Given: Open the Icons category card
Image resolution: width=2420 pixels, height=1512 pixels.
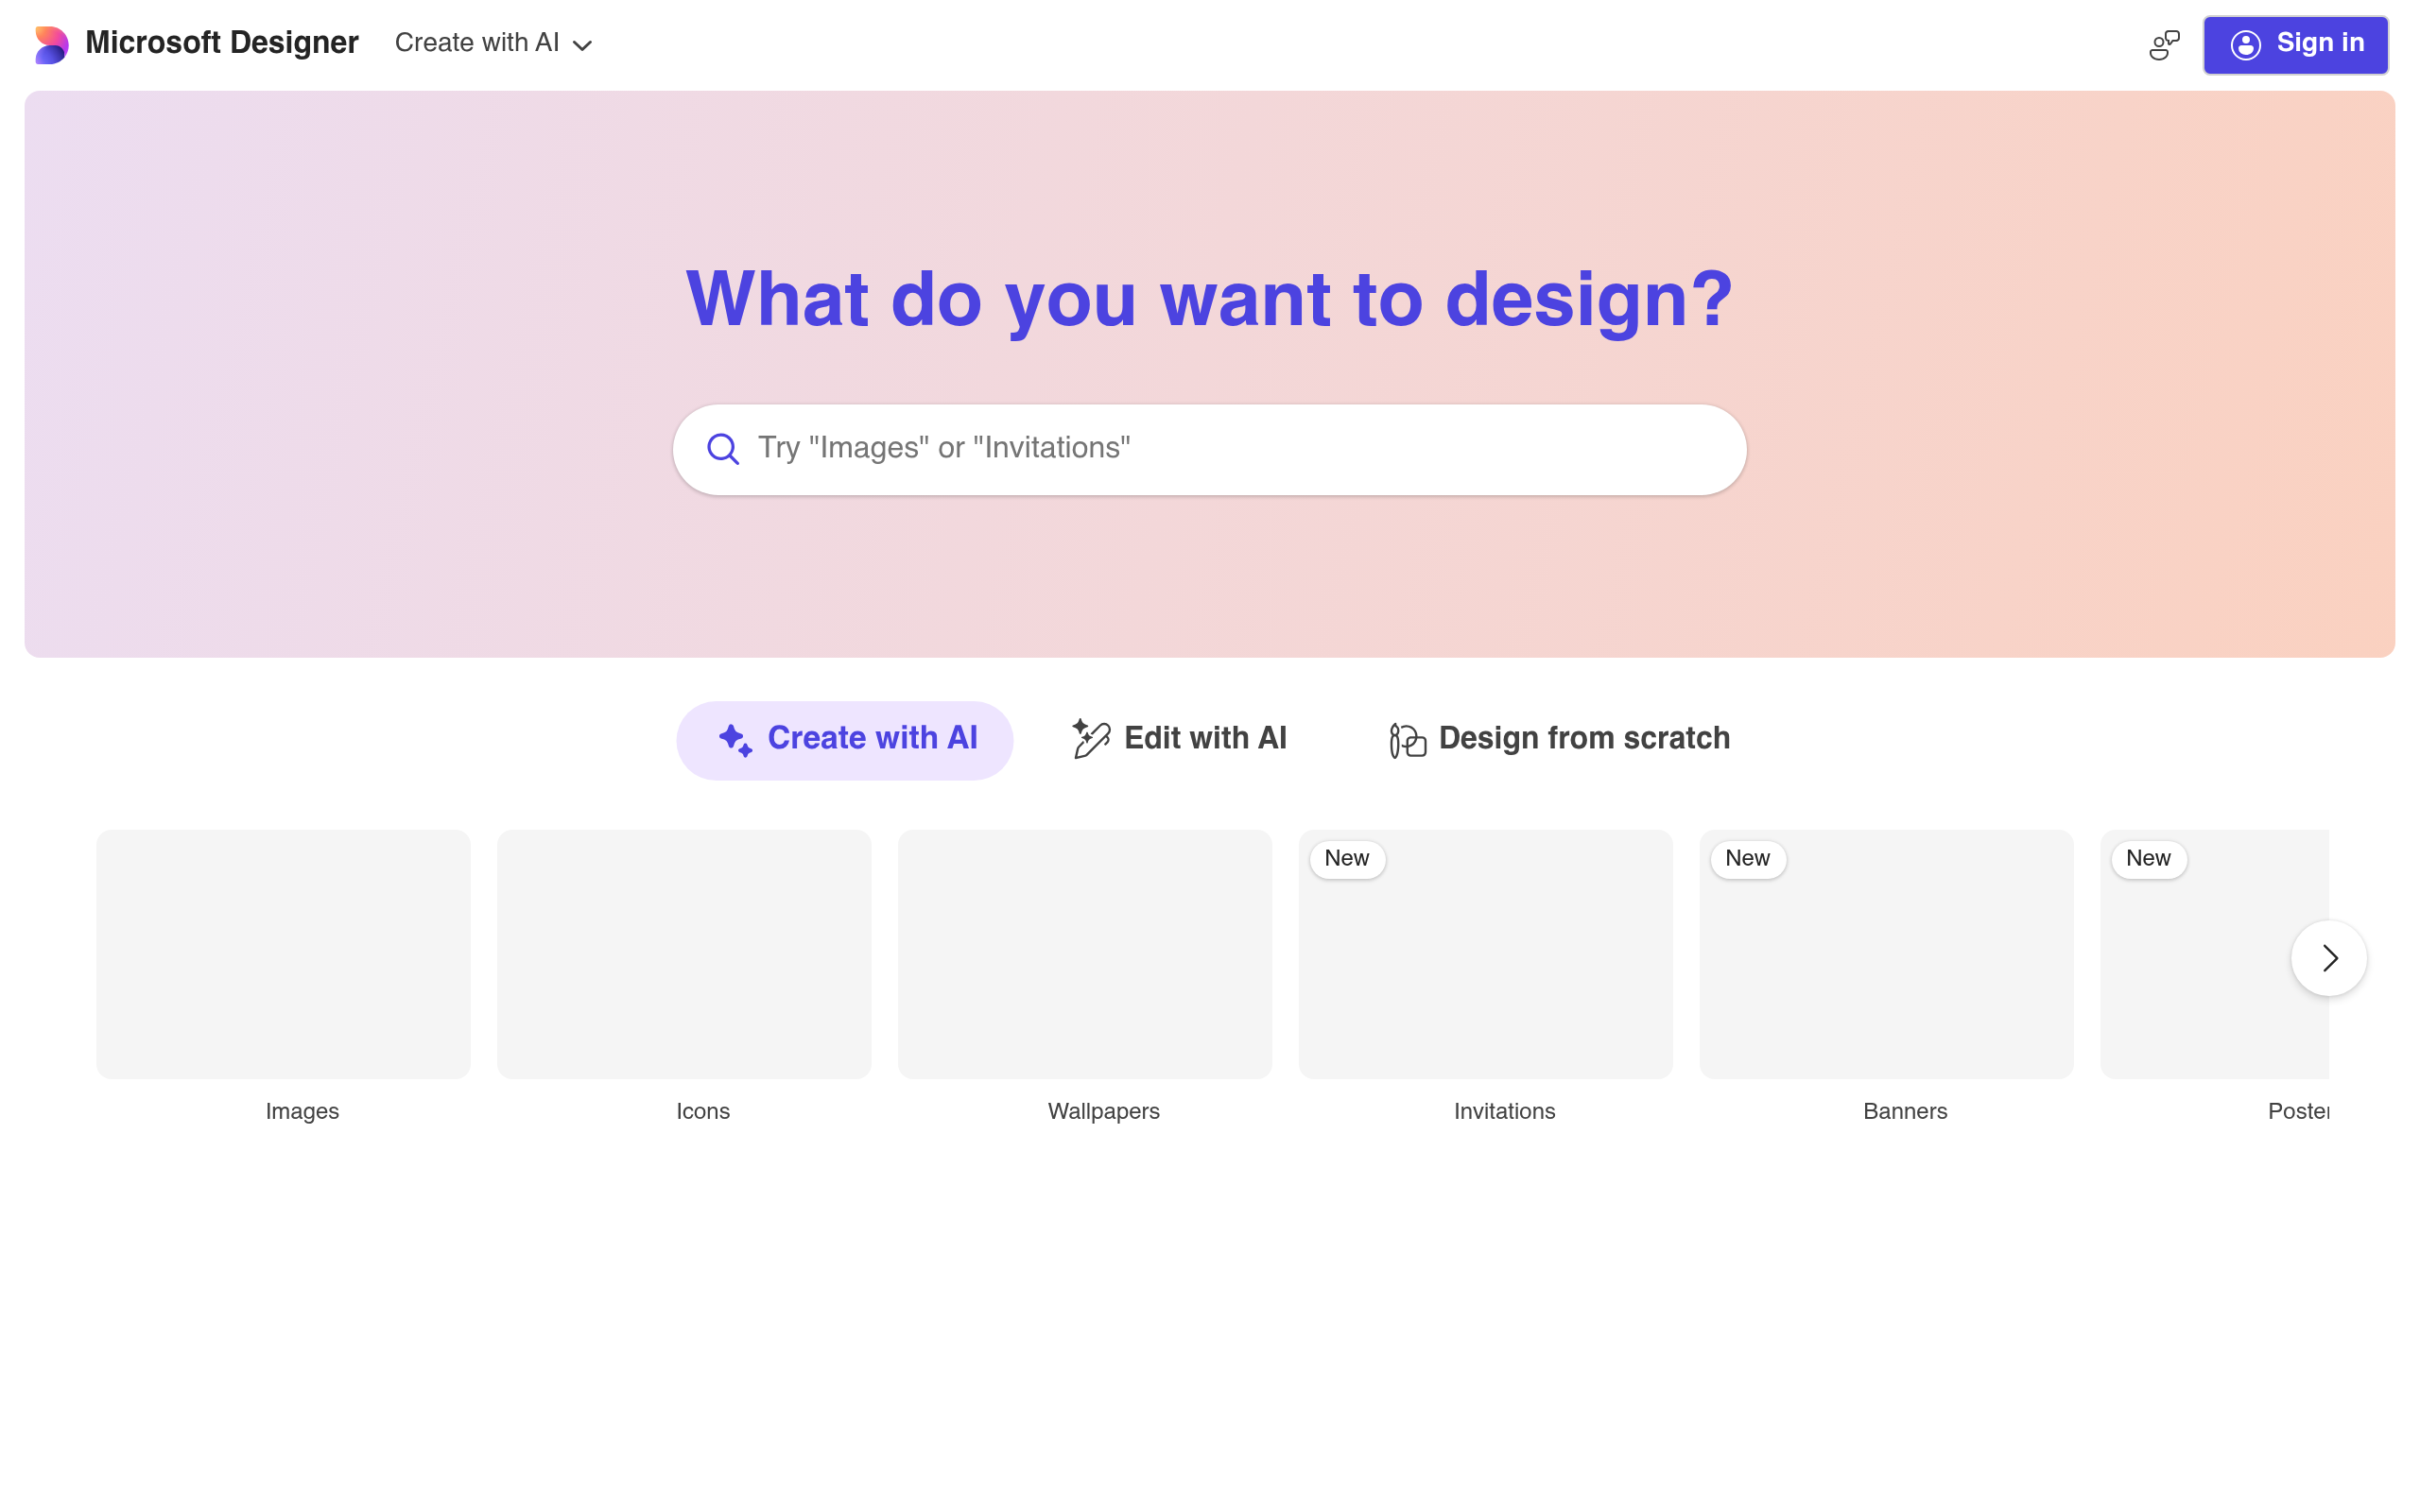Looking at the screenshot, I should click(683, 954).
